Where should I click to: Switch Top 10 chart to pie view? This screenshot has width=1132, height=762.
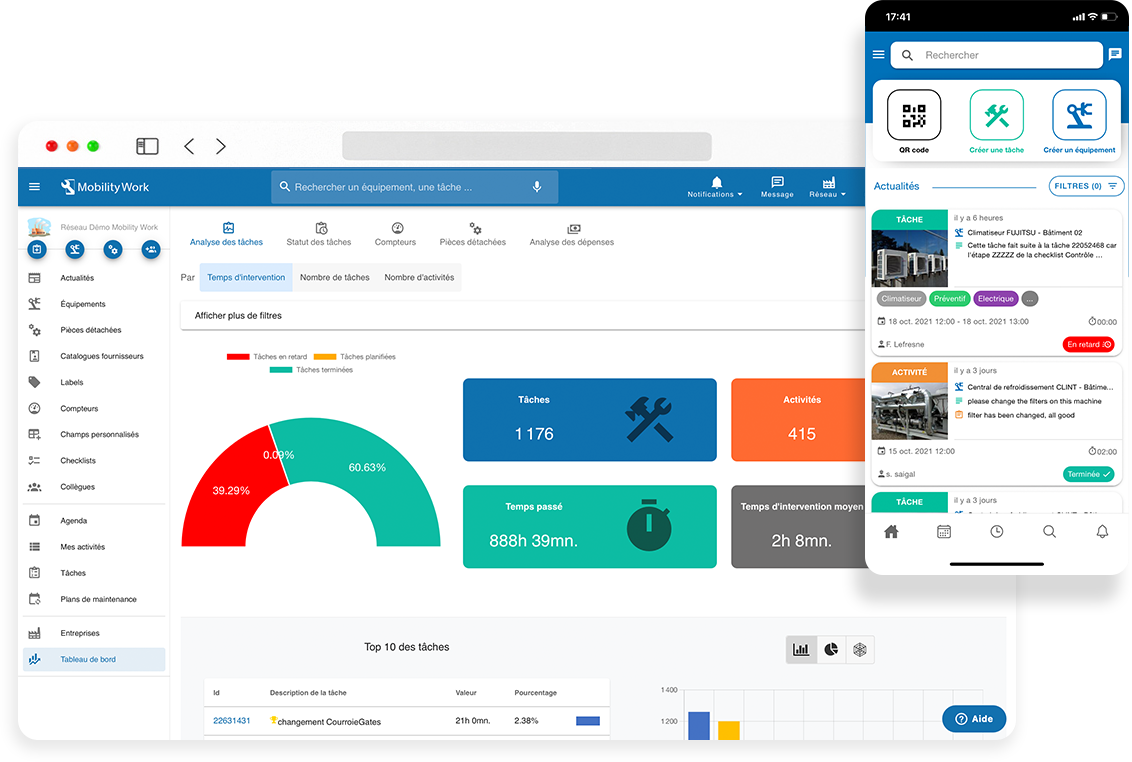click(x=831, y=649)
